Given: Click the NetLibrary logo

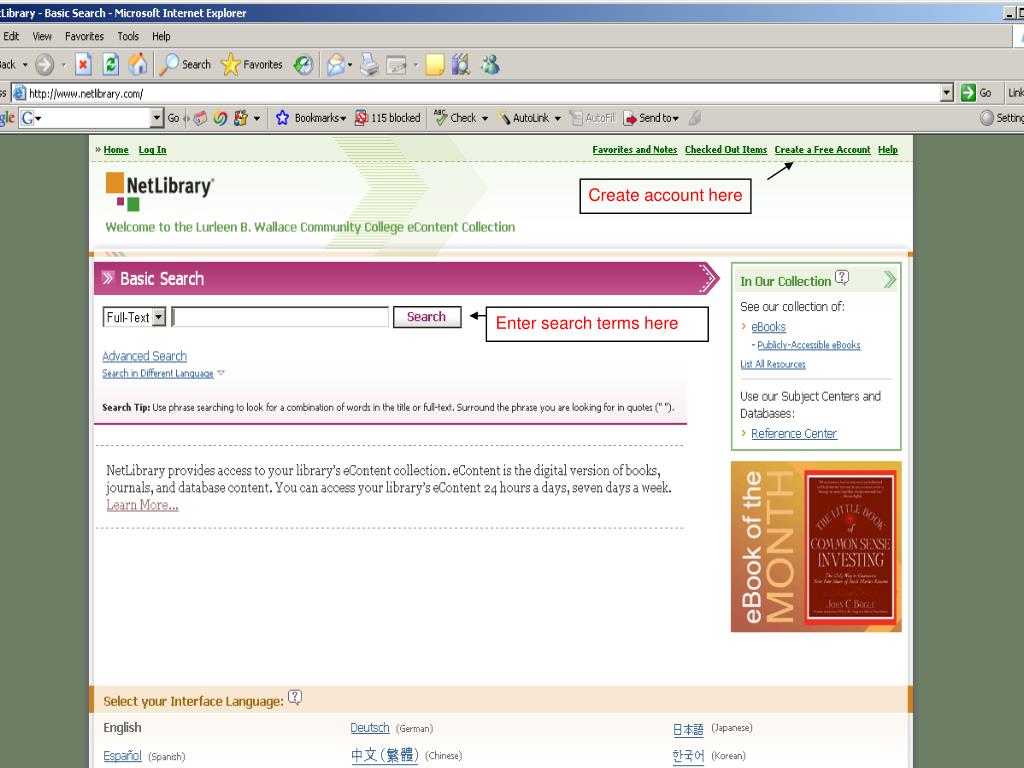Looking at the screenshot, I should [160, 191].
